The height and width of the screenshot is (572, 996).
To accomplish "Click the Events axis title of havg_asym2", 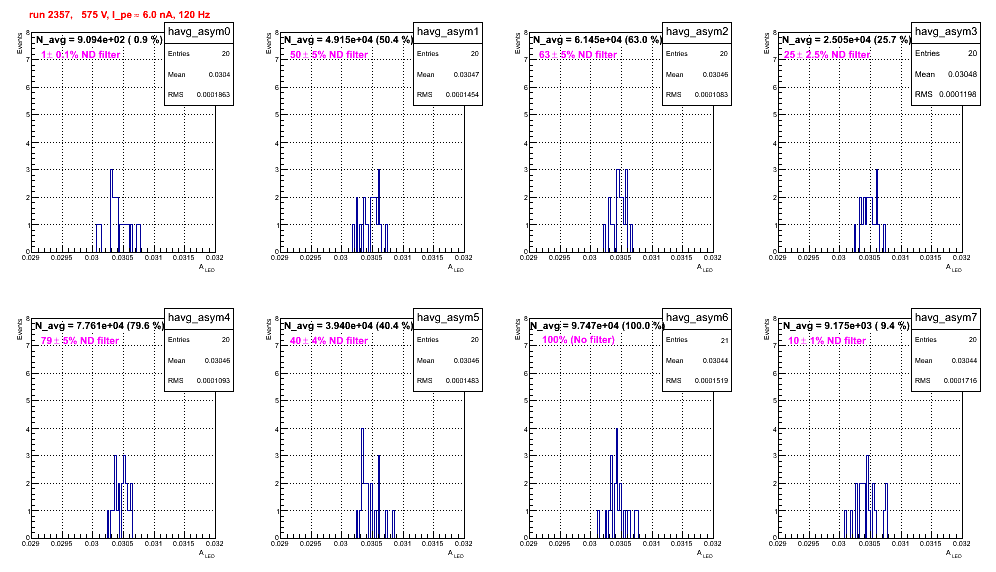I will coord(518,42).
